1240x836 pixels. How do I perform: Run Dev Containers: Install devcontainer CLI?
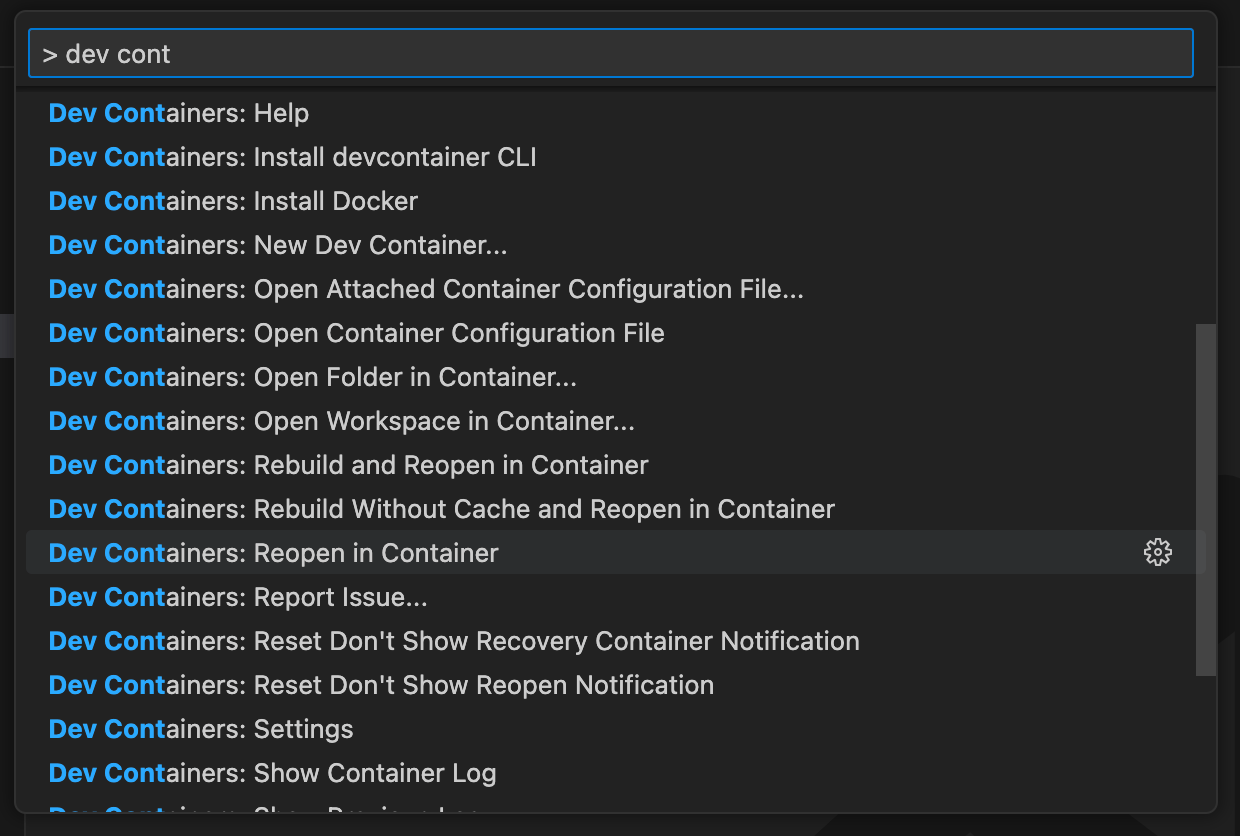point(293,158)
